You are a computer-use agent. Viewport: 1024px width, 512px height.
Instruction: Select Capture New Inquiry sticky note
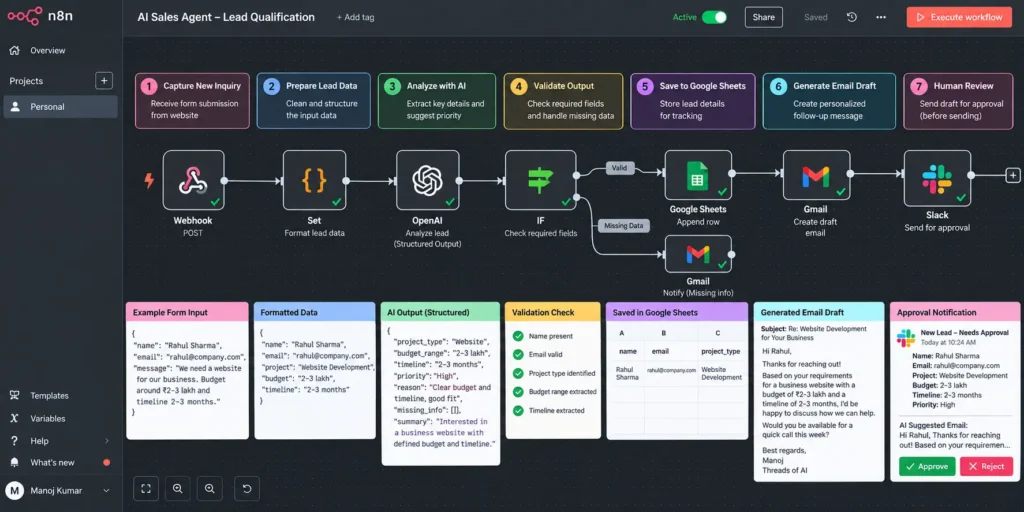coord(192,101)
